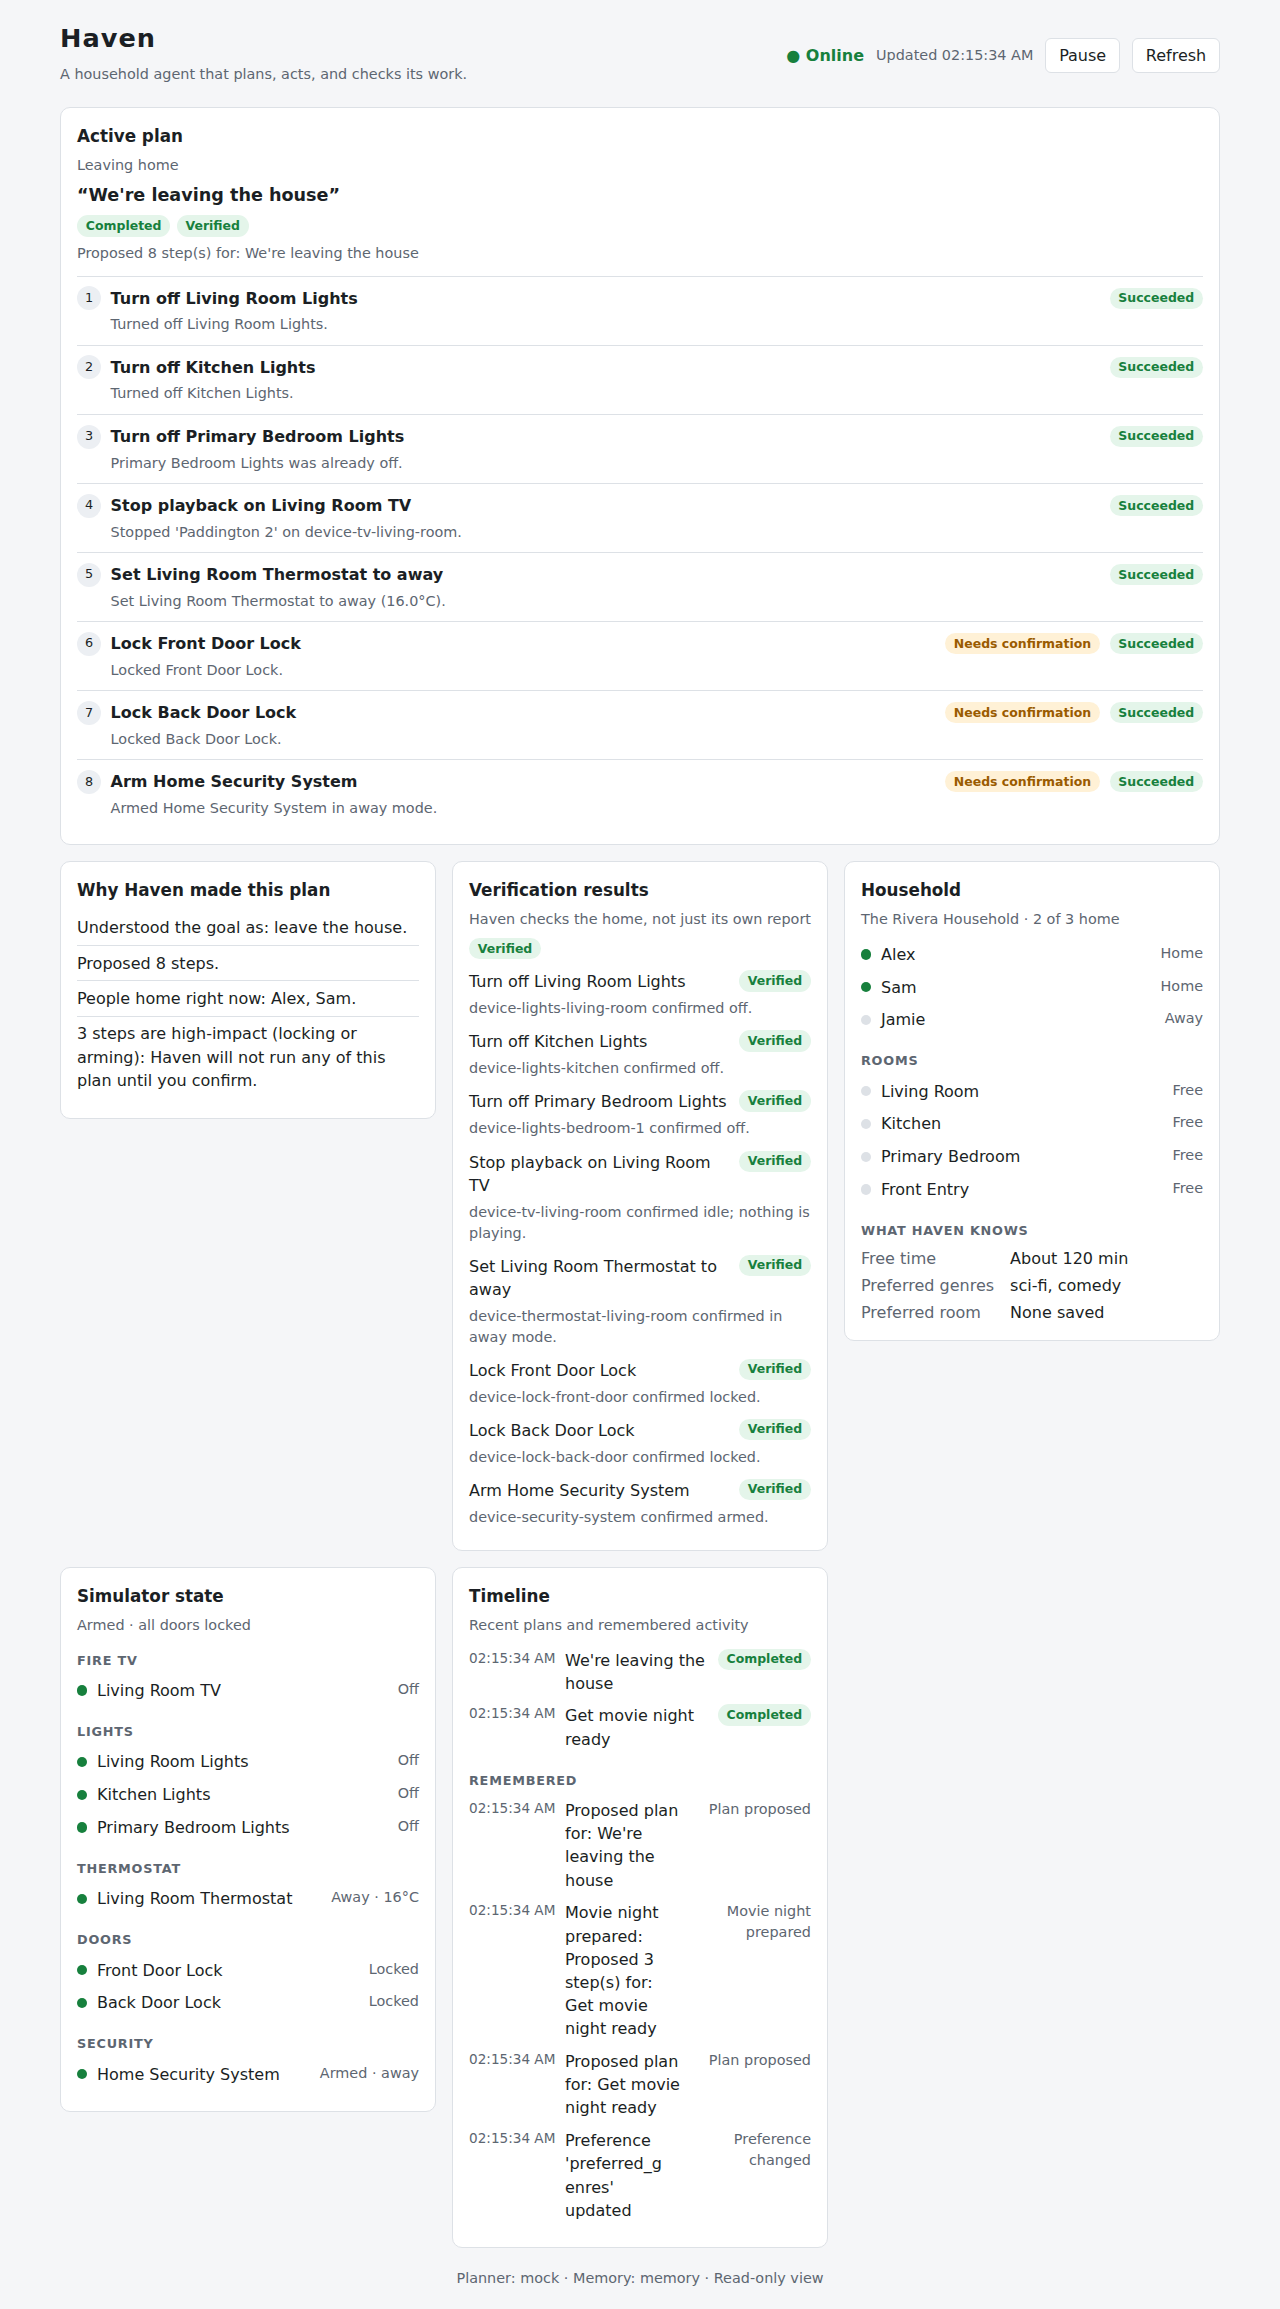The height and width of the screenshot is (2309, 1280).
Task: Click Verified badge for Arm Home Security System
Action: (x=775, y=1489)
